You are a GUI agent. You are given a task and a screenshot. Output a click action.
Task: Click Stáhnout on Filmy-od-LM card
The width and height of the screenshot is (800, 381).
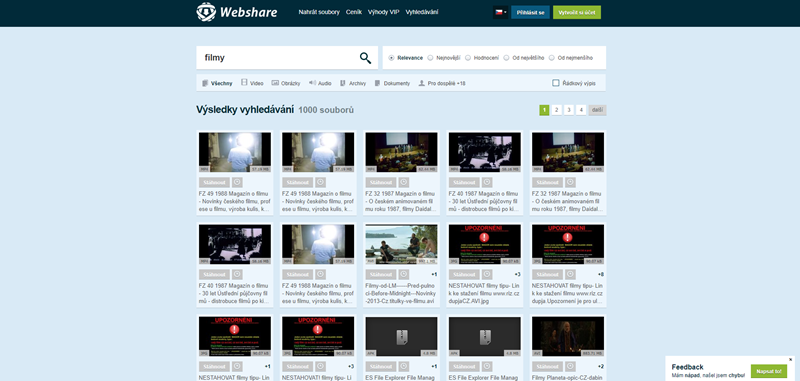[x=381, y=274]
